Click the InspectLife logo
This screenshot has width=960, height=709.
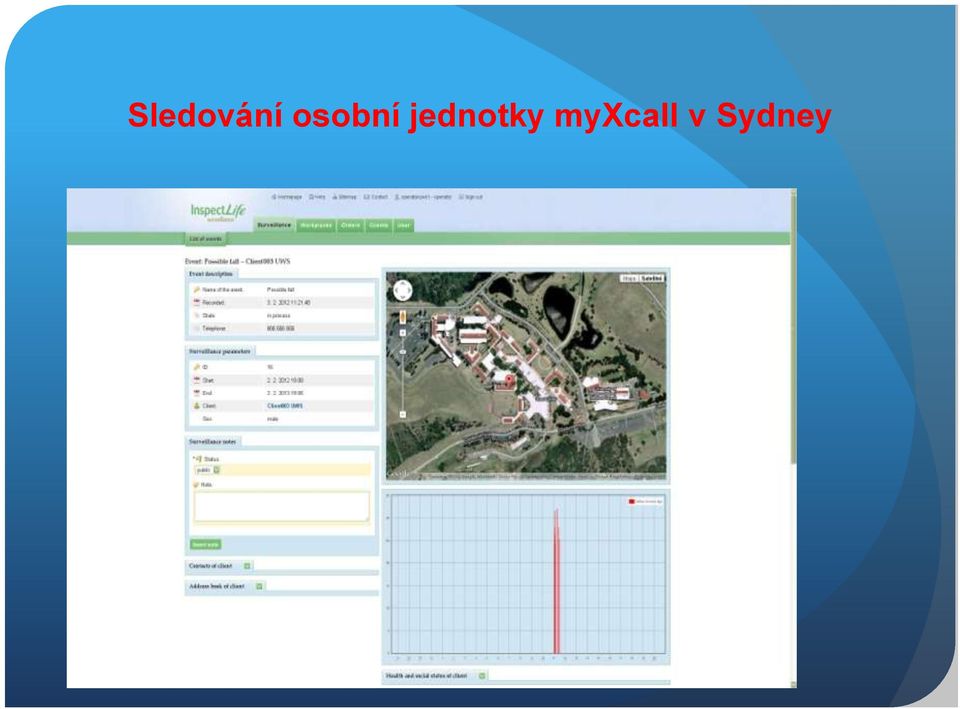(218, 212)
